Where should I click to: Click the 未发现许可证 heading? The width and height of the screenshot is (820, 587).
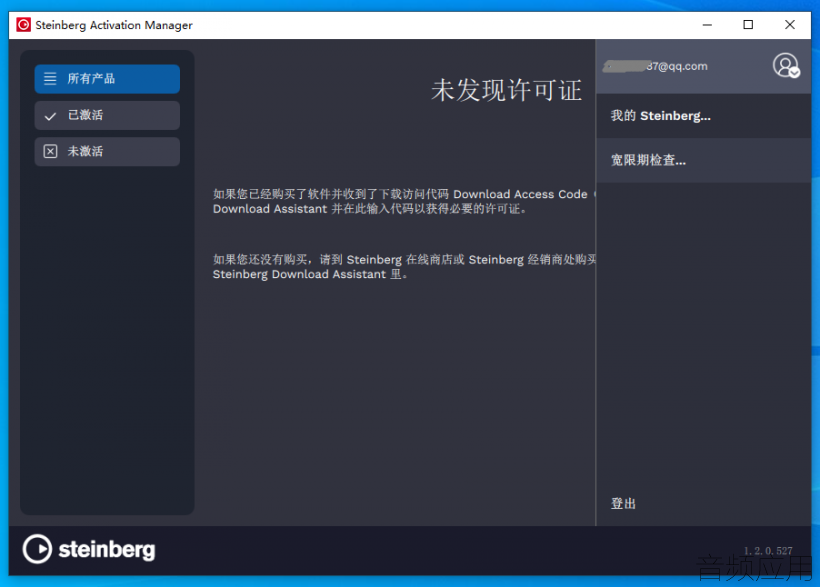point(506,91)
